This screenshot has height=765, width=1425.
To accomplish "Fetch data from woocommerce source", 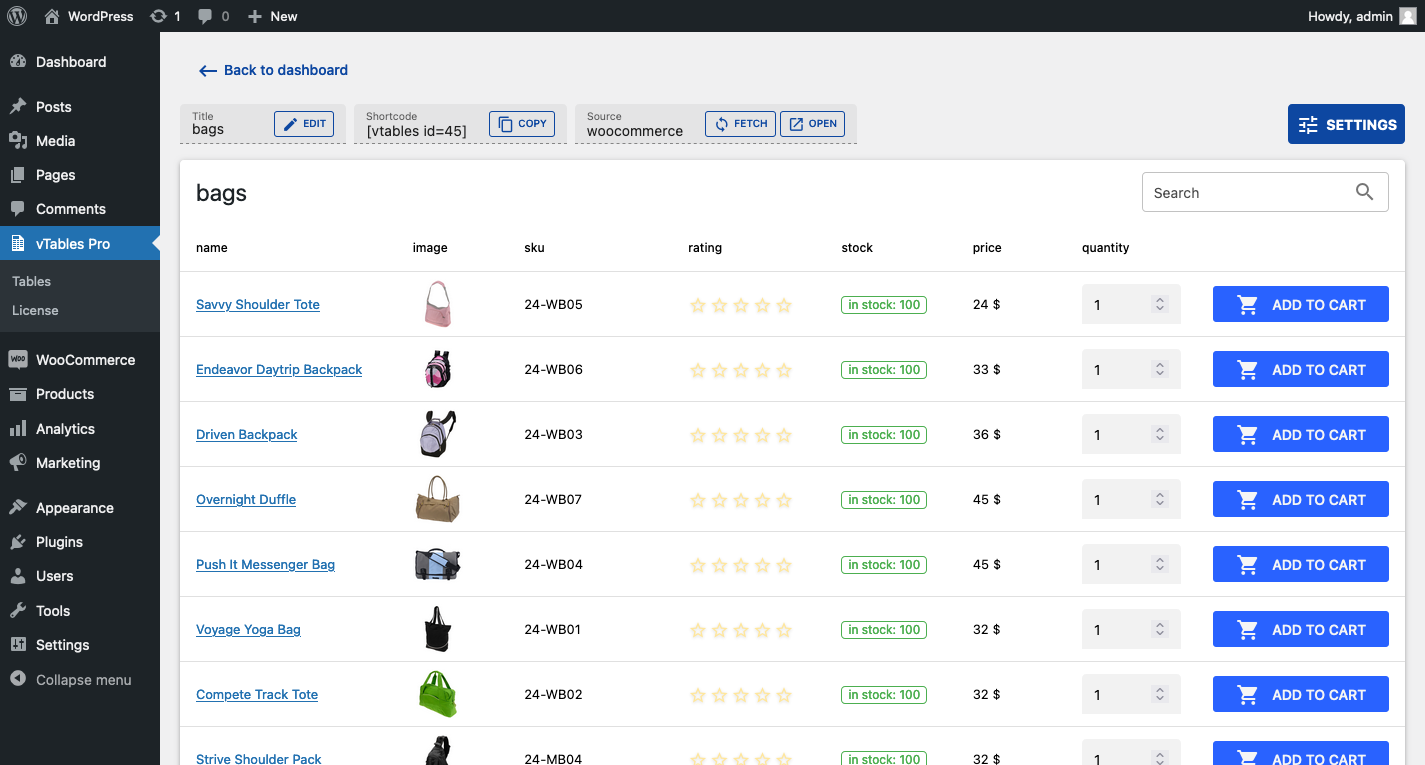I will tap(740, 124).
